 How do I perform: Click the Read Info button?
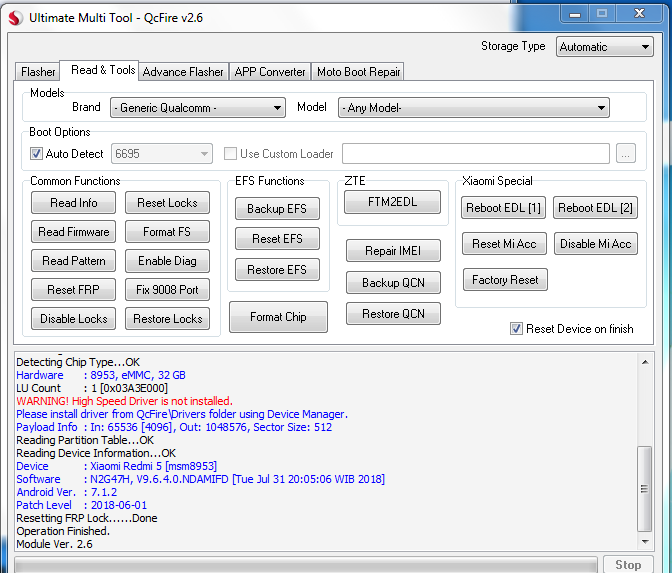[73, 203]
